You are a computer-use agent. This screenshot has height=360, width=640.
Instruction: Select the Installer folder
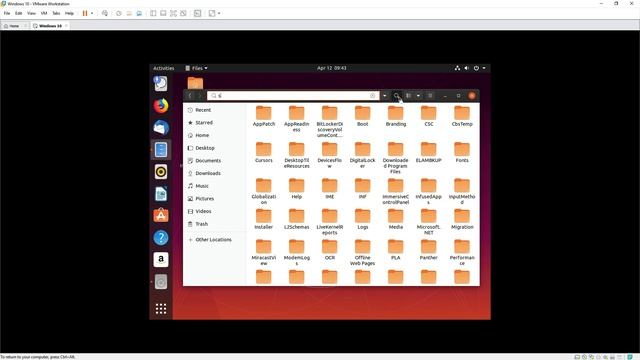click(x=264, y=219)
